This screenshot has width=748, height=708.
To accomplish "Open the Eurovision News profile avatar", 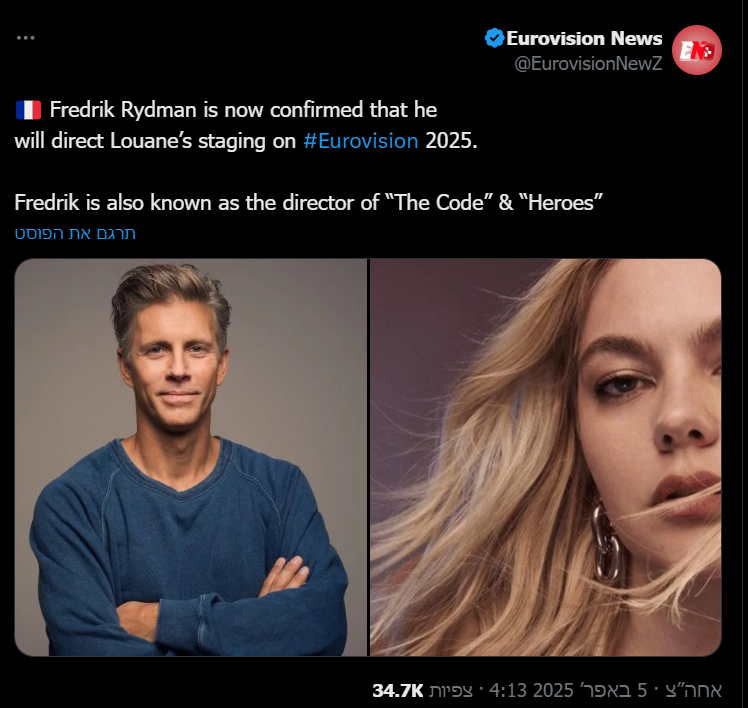I will click(697, 50).
